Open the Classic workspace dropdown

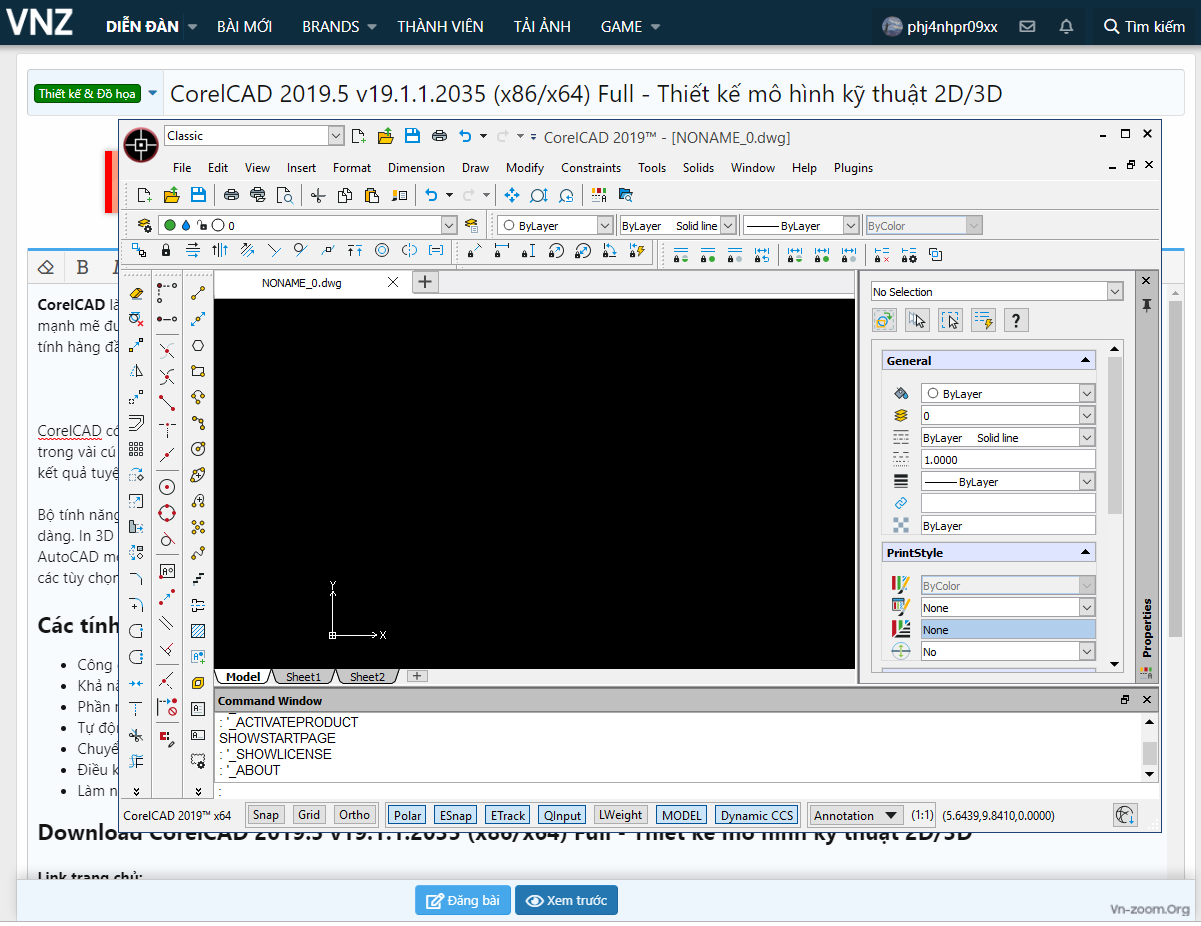click(336, 136)
